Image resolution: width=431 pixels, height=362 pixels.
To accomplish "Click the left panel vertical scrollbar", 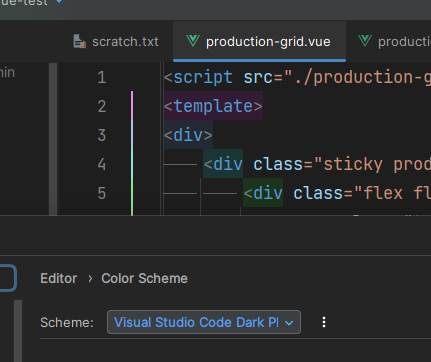I will [53, 139].
